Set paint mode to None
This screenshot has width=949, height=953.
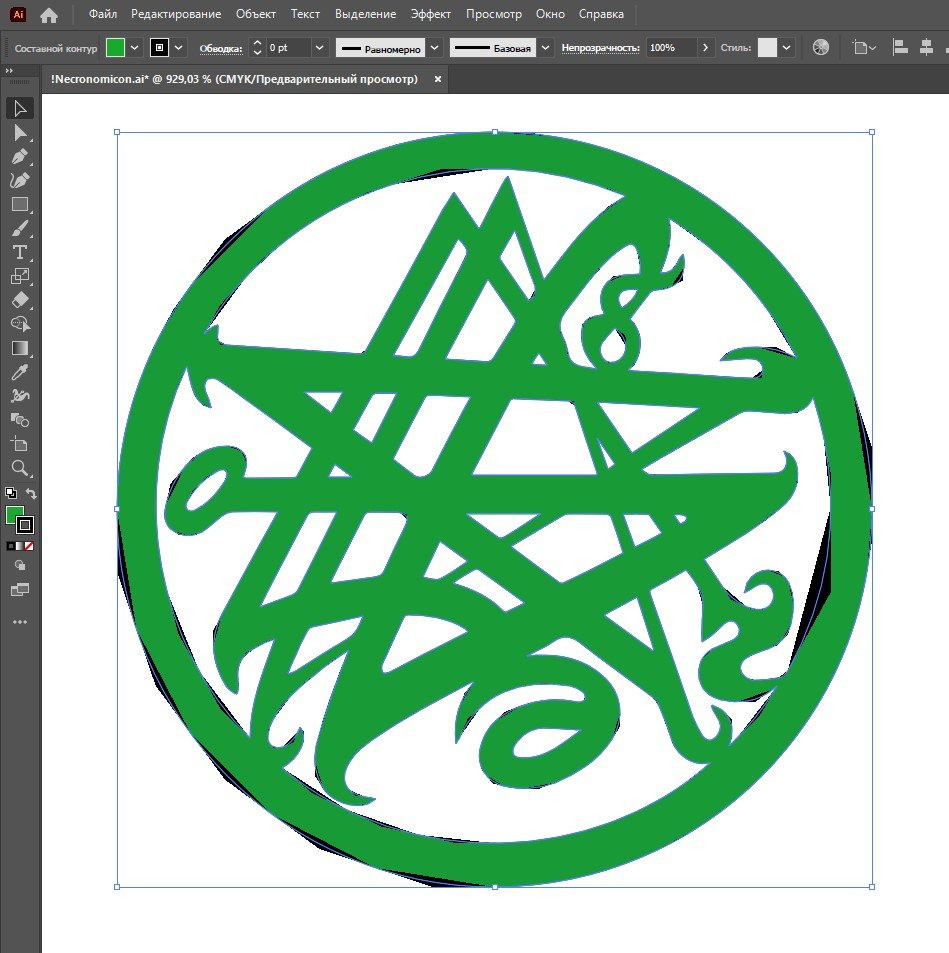[x=29, y=546]
